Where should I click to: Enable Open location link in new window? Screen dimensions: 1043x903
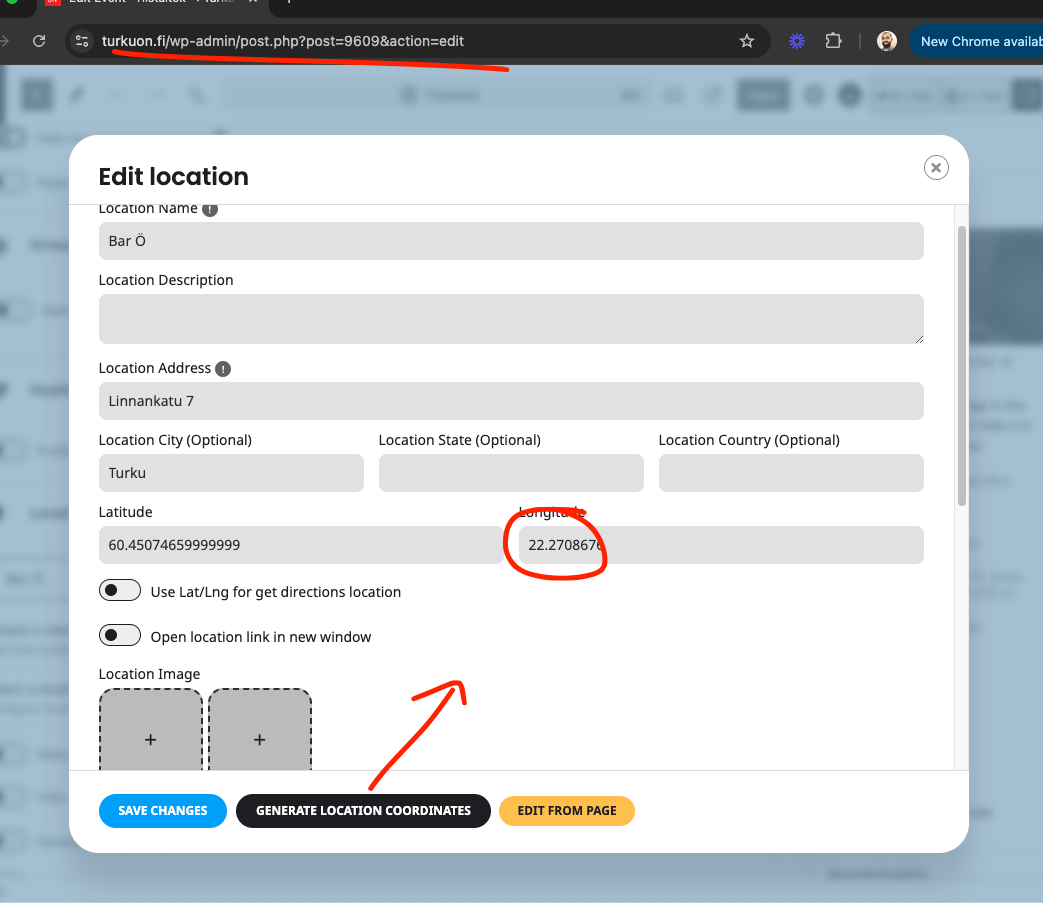pos(120,636)
